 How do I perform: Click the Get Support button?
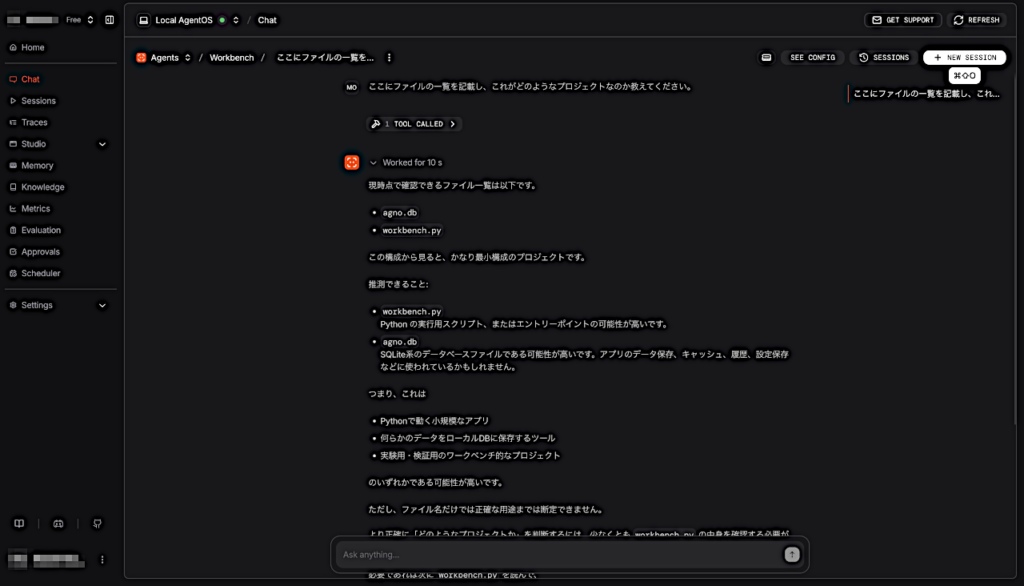click(x=903, y=20)
